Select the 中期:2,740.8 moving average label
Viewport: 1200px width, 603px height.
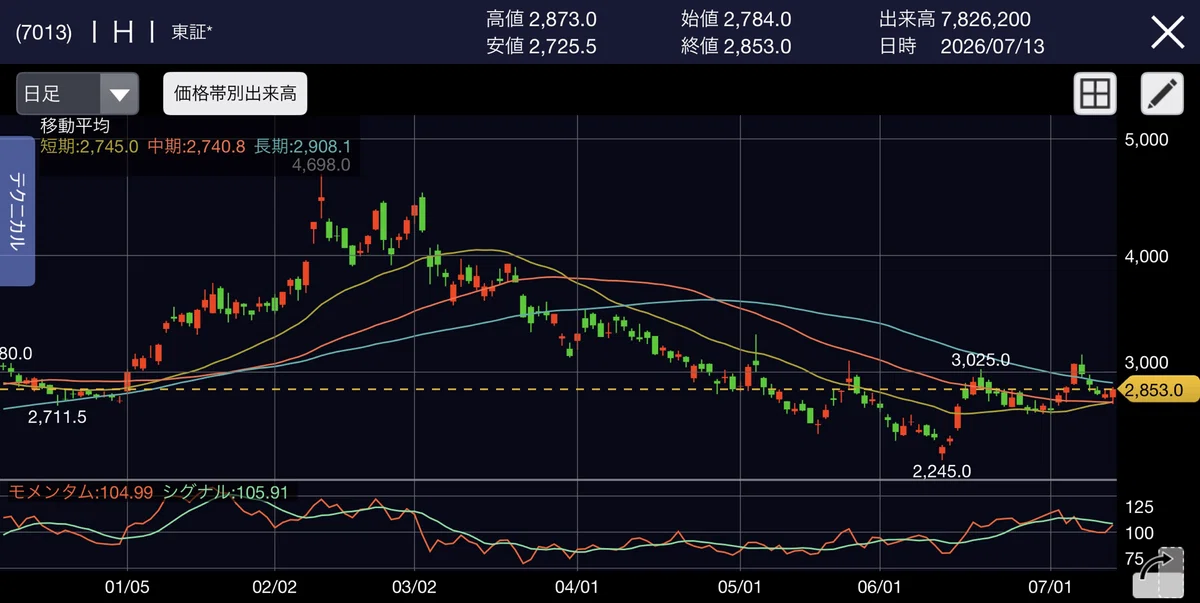tap(196, 146)
